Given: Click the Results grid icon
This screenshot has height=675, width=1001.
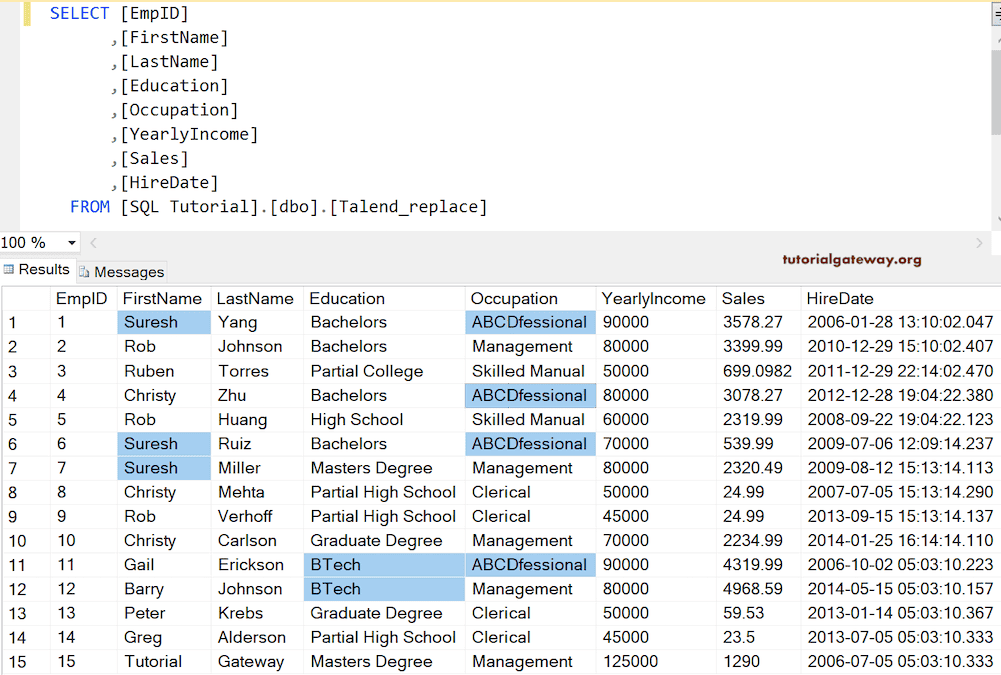Looking at the screenshot, I should [x=9, y=269].
